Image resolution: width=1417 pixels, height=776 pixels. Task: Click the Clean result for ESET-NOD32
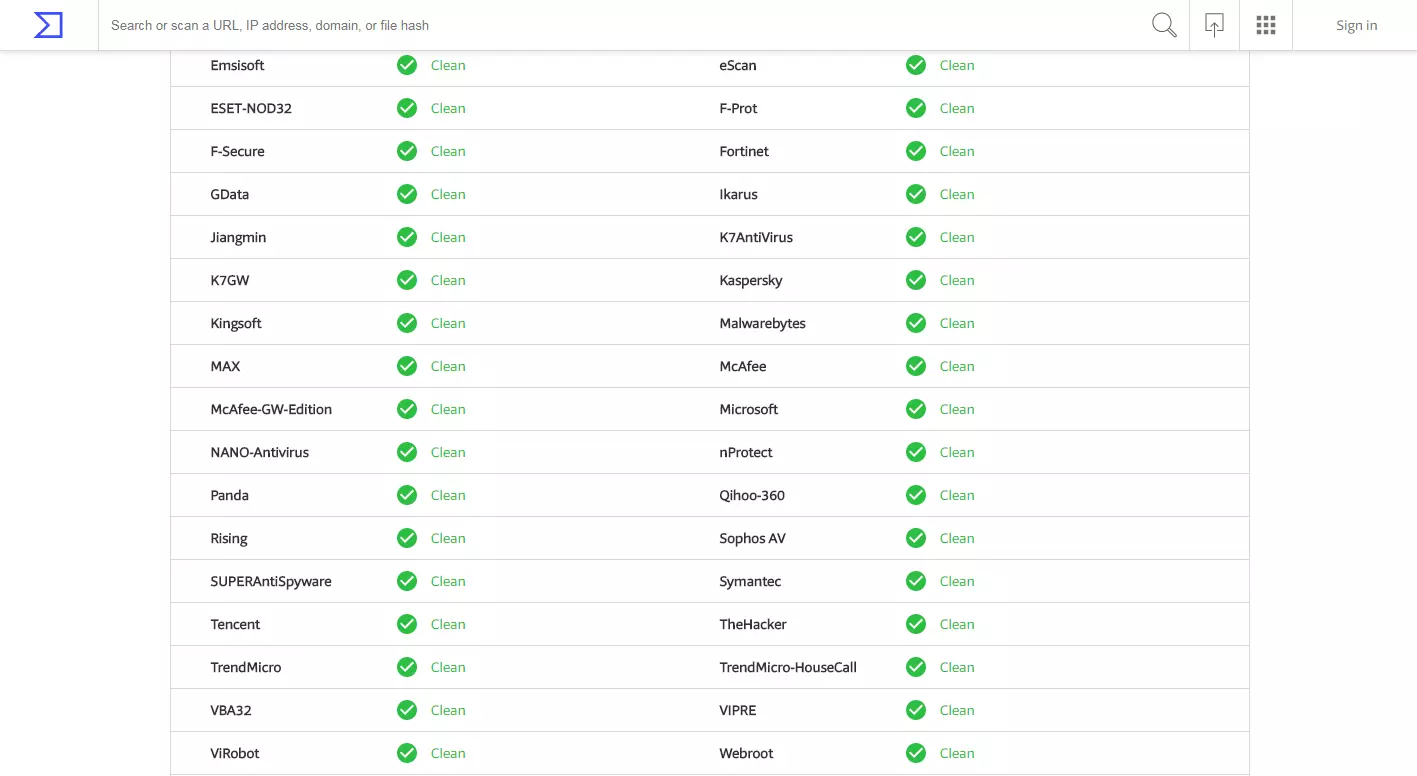point(448,108)
